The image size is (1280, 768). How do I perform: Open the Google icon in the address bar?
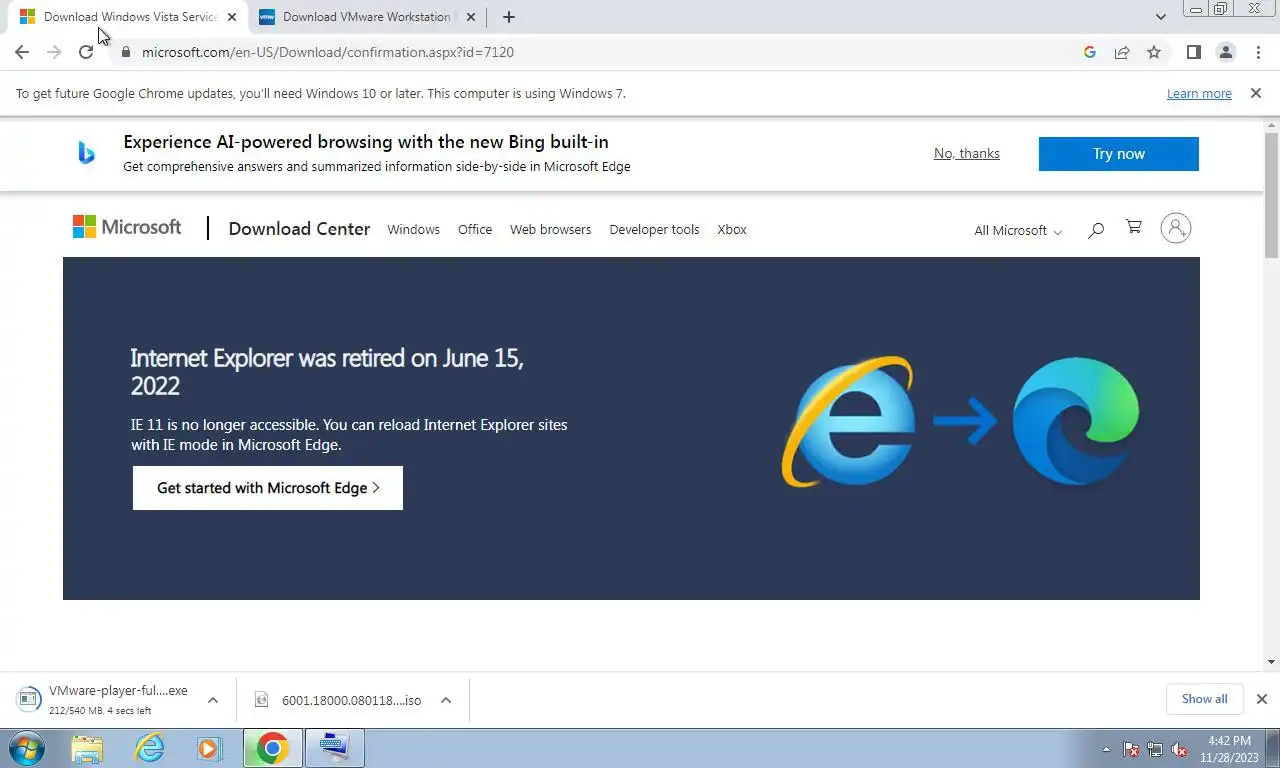click(1090, 52)
